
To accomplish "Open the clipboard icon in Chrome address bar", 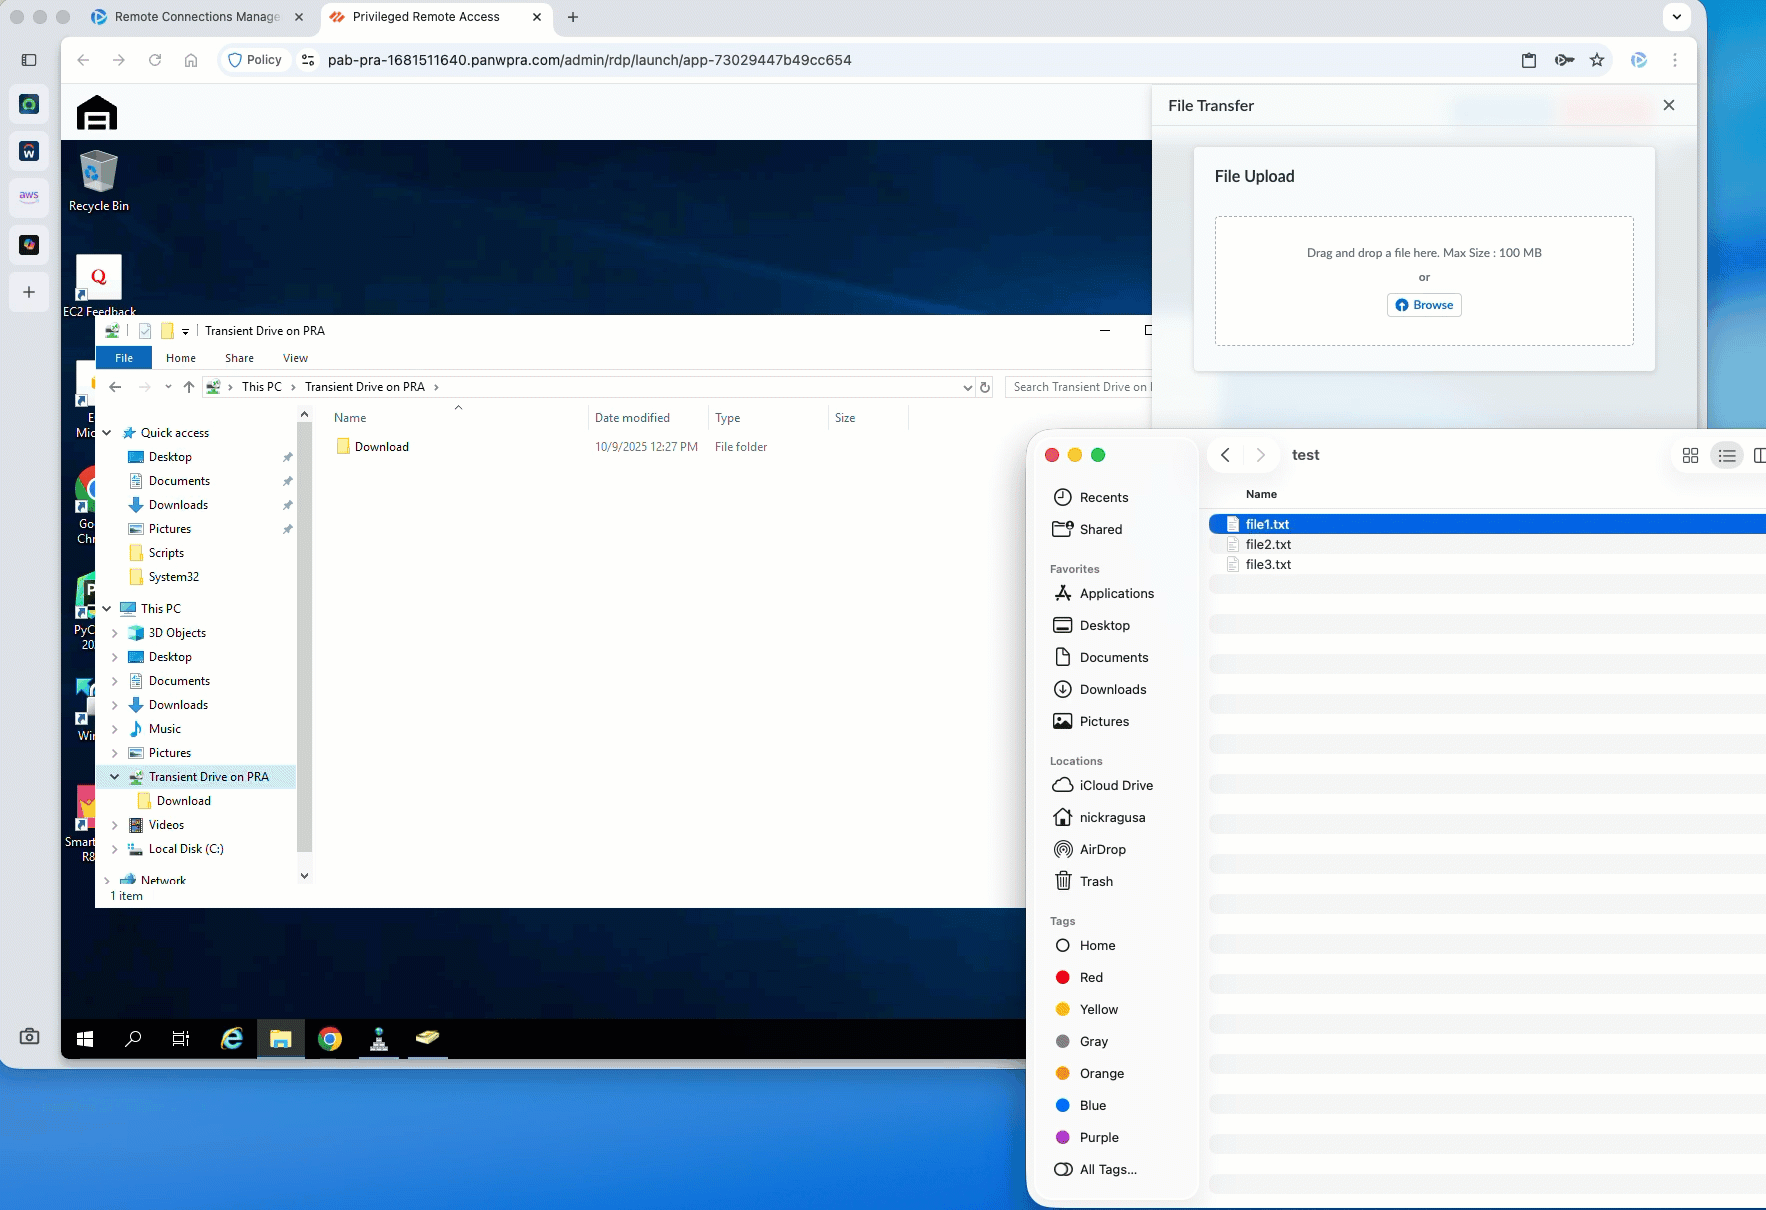I will pos(1529,60).
